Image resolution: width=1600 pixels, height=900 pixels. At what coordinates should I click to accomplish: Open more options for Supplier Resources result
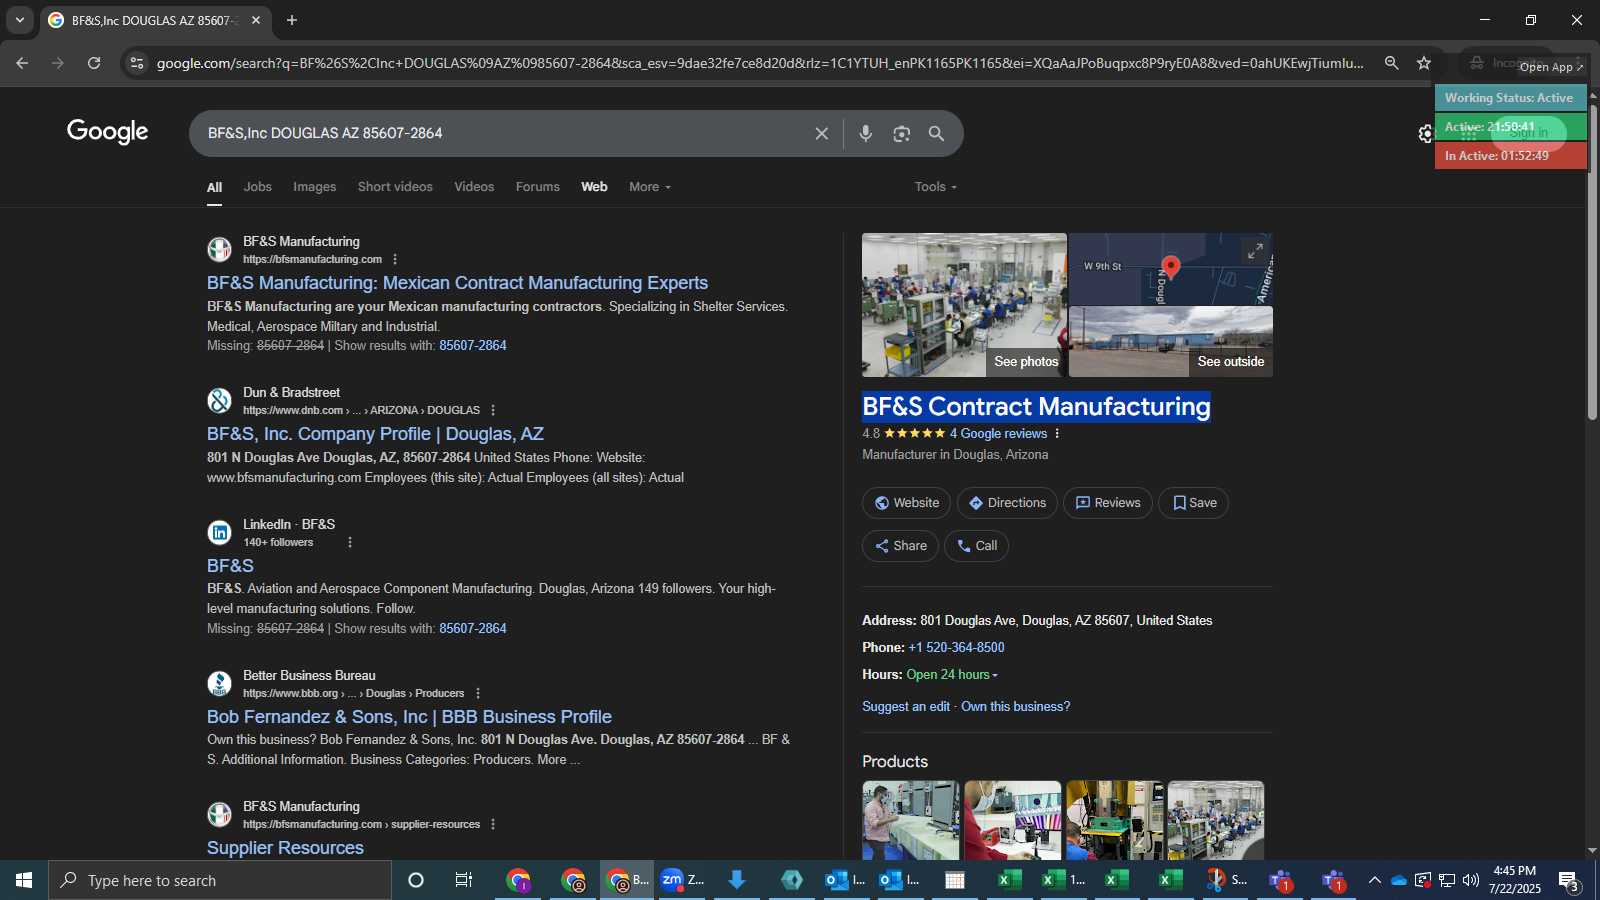[493, 824]
